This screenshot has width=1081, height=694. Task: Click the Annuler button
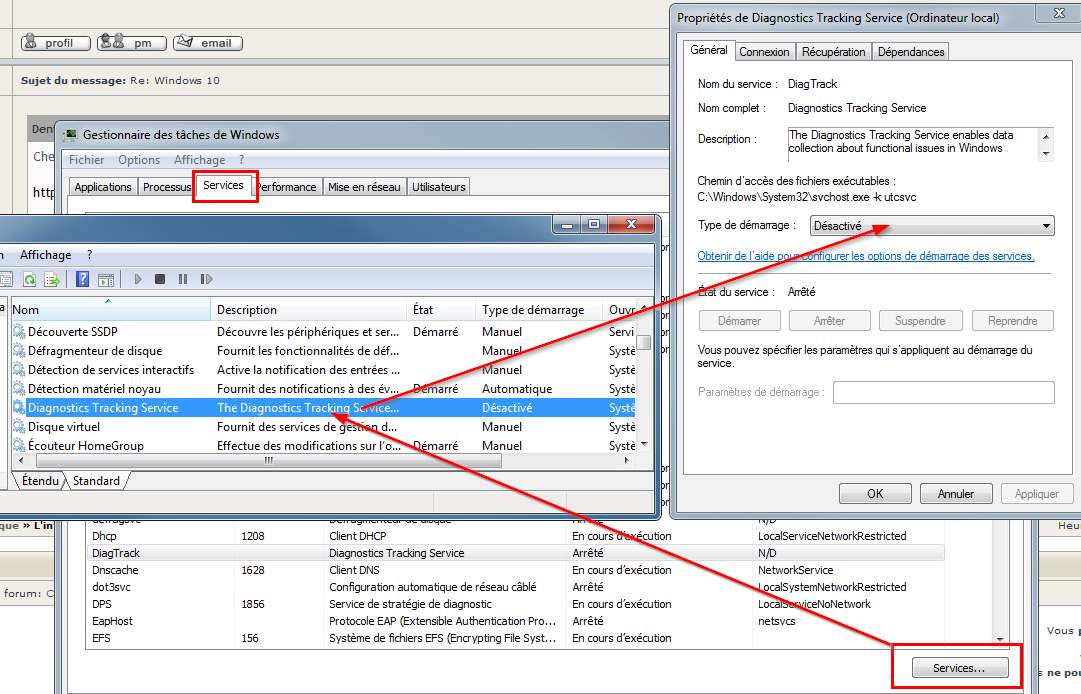click(956, 494)
